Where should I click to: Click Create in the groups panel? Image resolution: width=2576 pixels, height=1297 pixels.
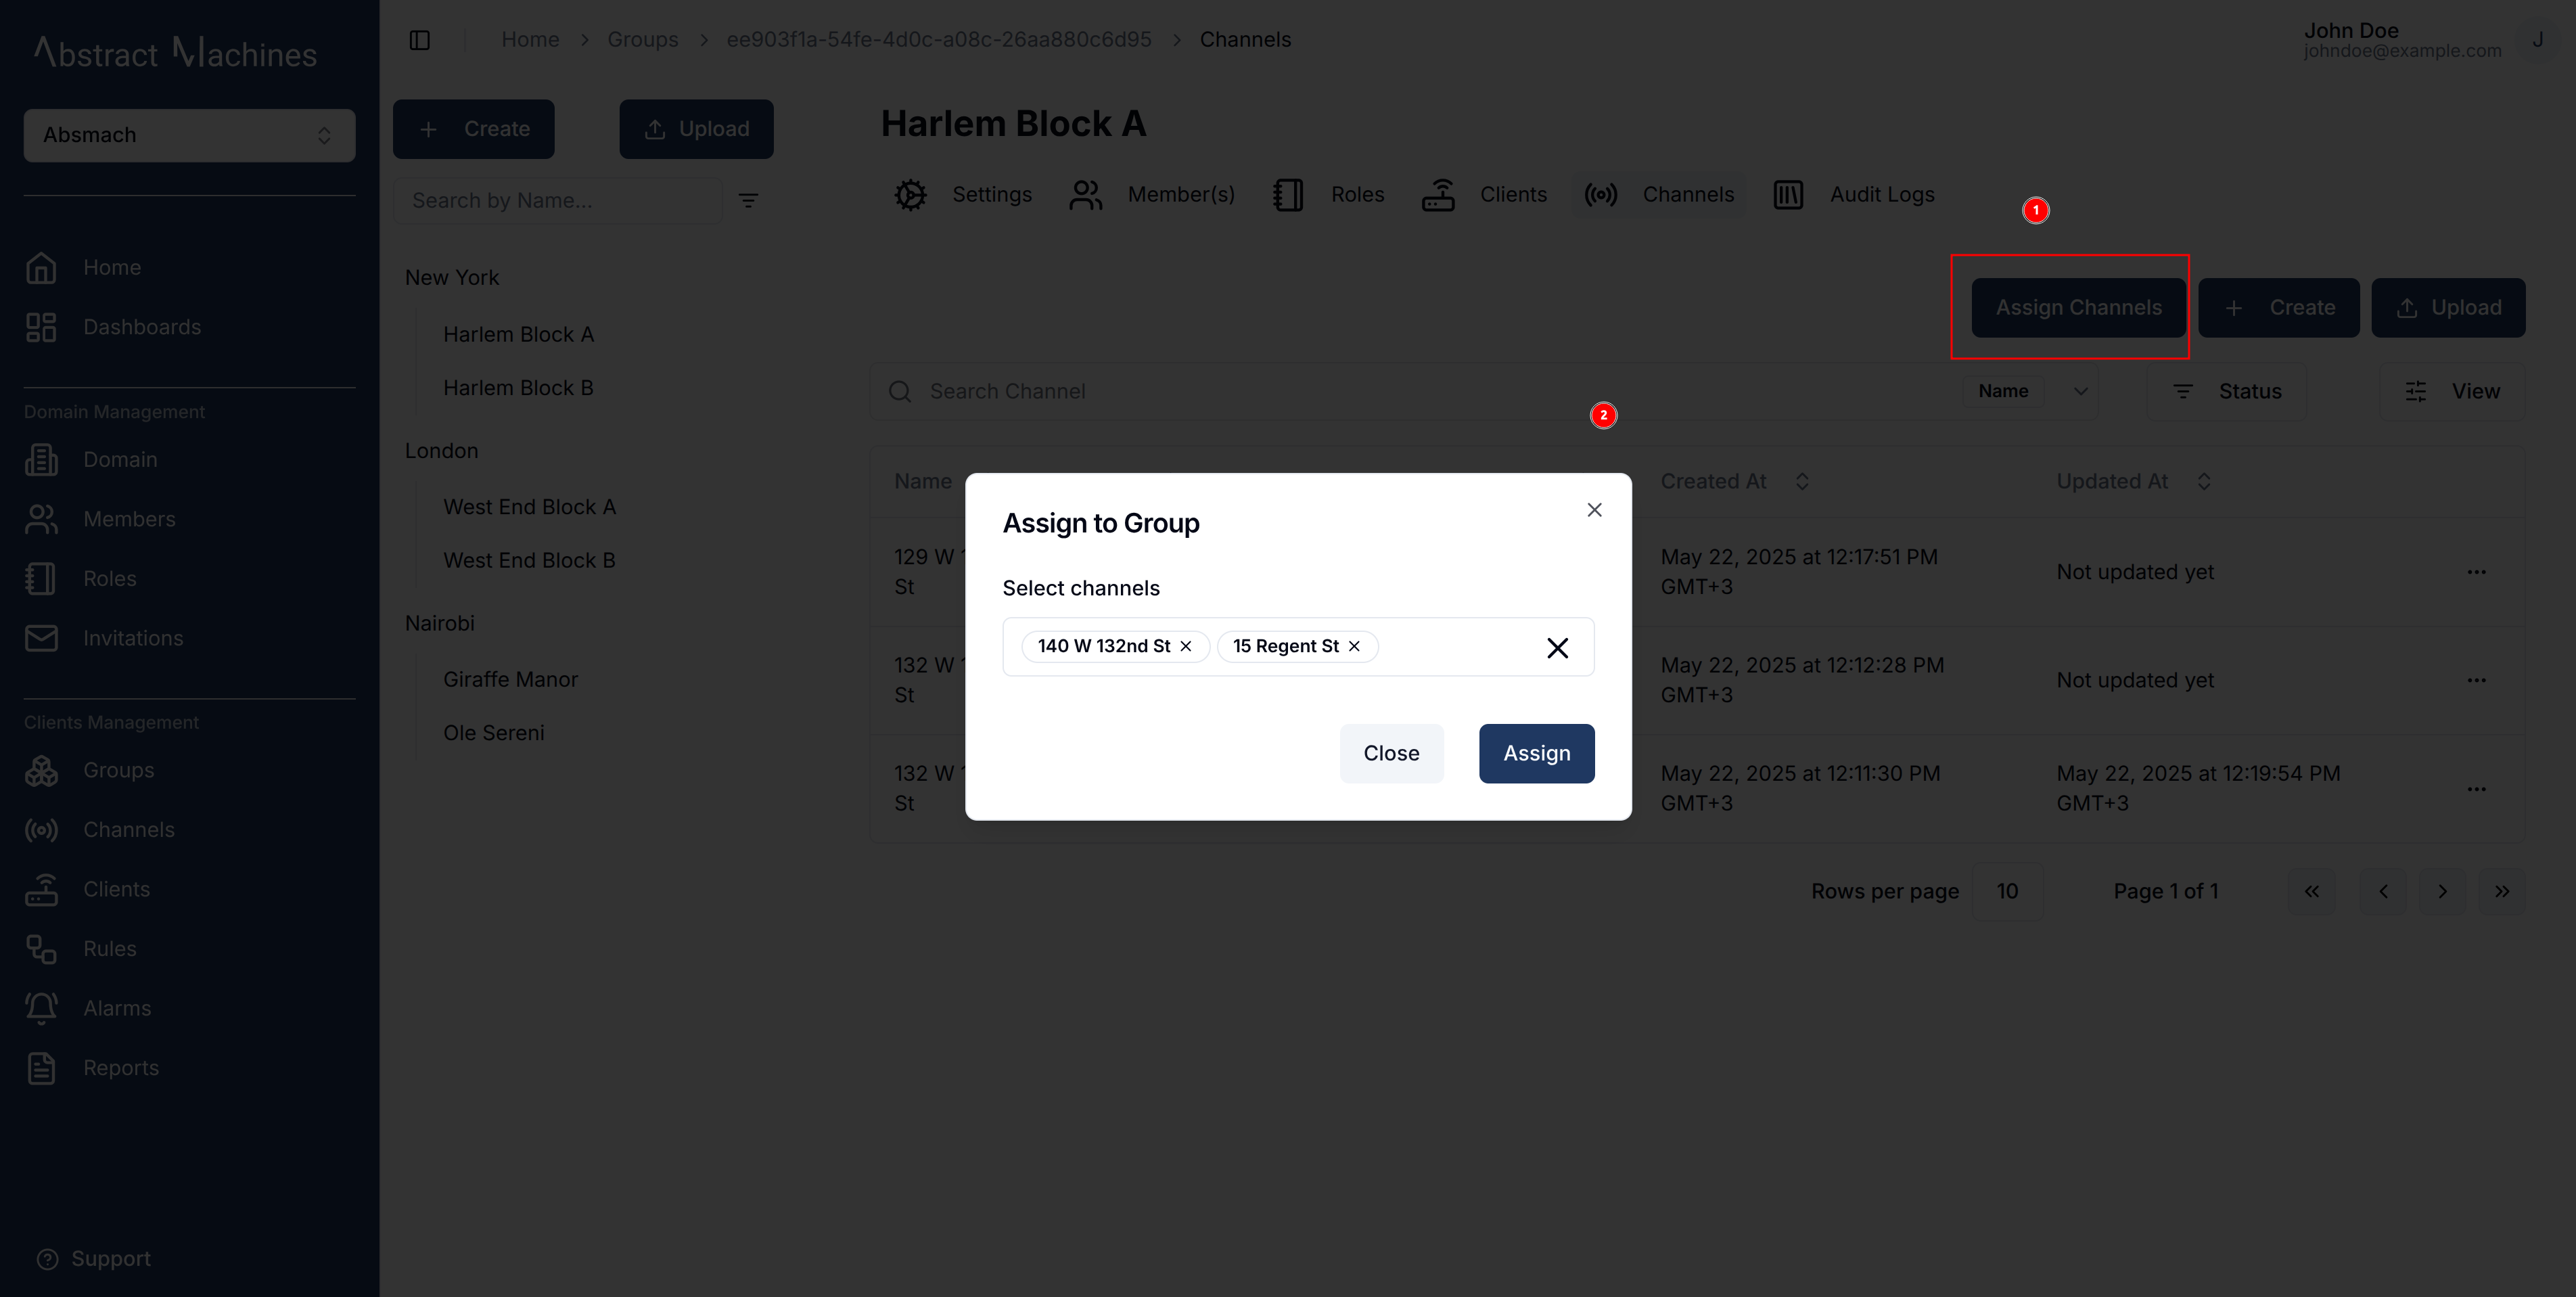point(474,129)
